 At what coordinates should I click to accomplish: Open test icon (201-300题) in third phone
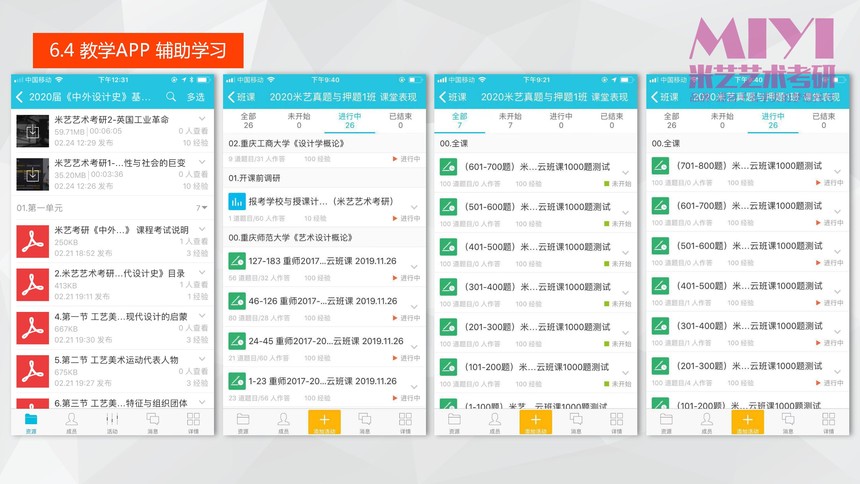[449, 327]
